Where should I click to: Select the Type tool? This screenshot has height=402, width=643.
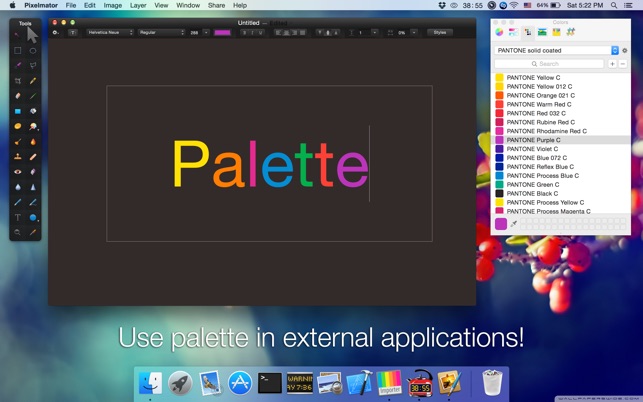click(x=18, y=217)
